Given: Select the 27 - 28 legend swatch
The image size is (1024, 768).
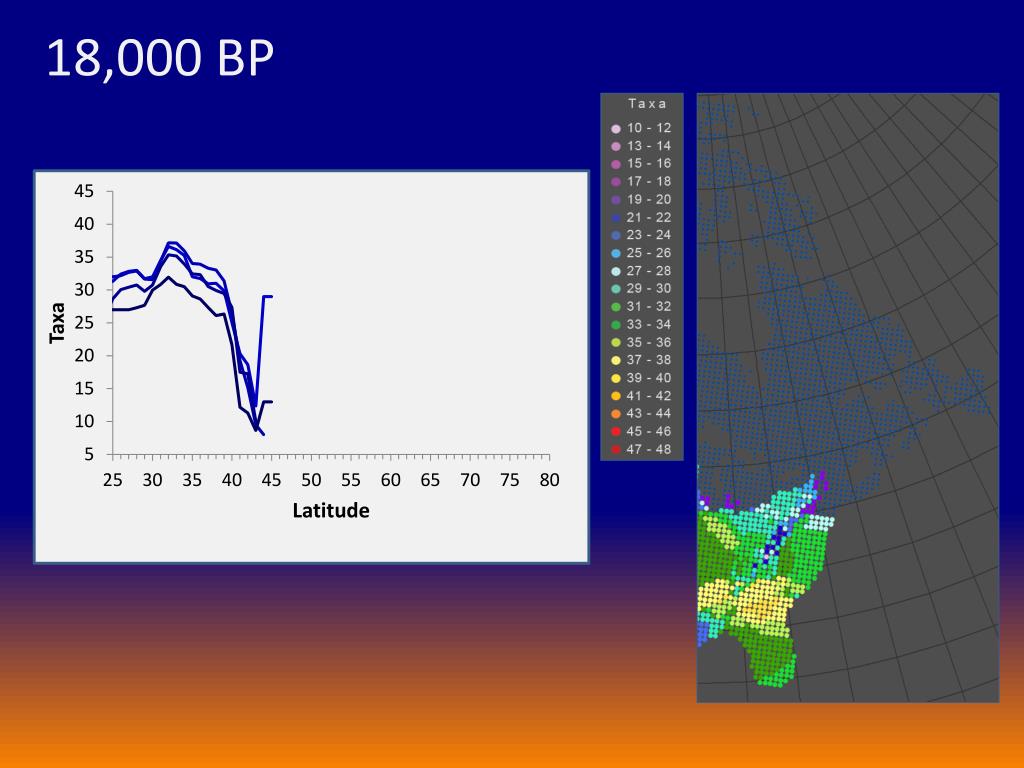Looking at the screenshot, I should (615, 271).
